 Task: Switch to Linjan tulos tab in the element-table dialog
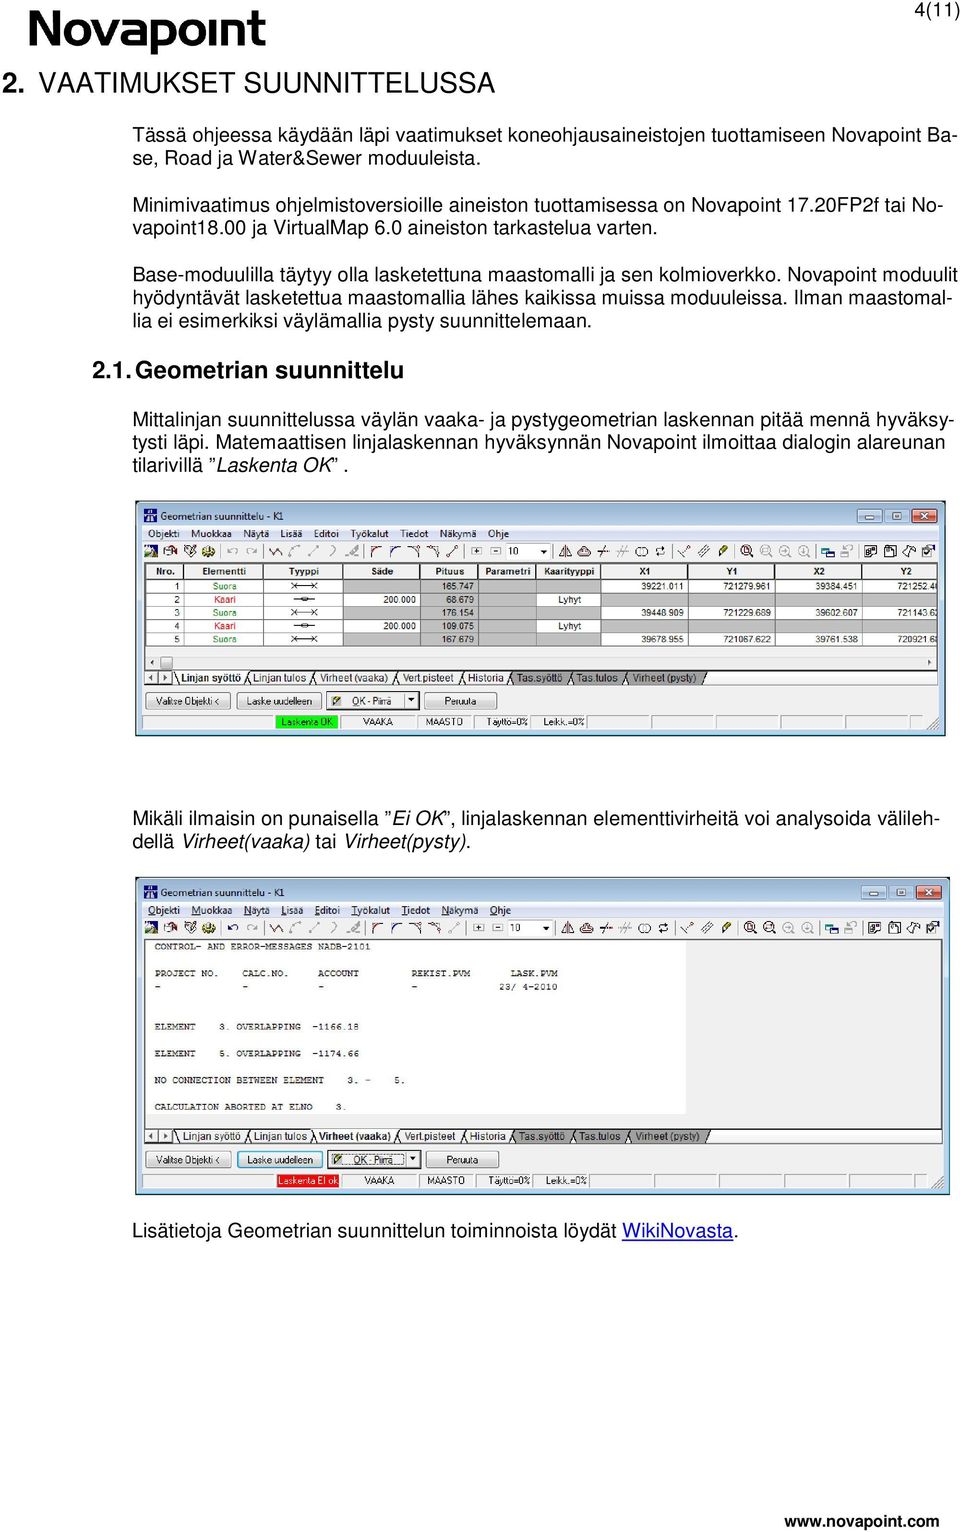point(279,678)
